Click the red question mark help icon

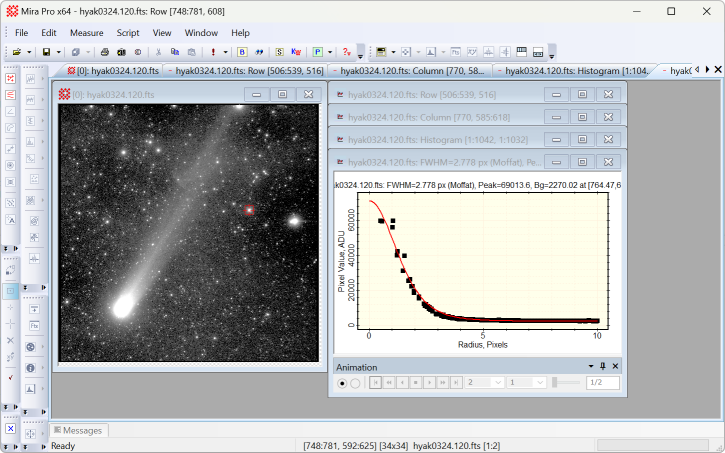(x=346, y=51)
